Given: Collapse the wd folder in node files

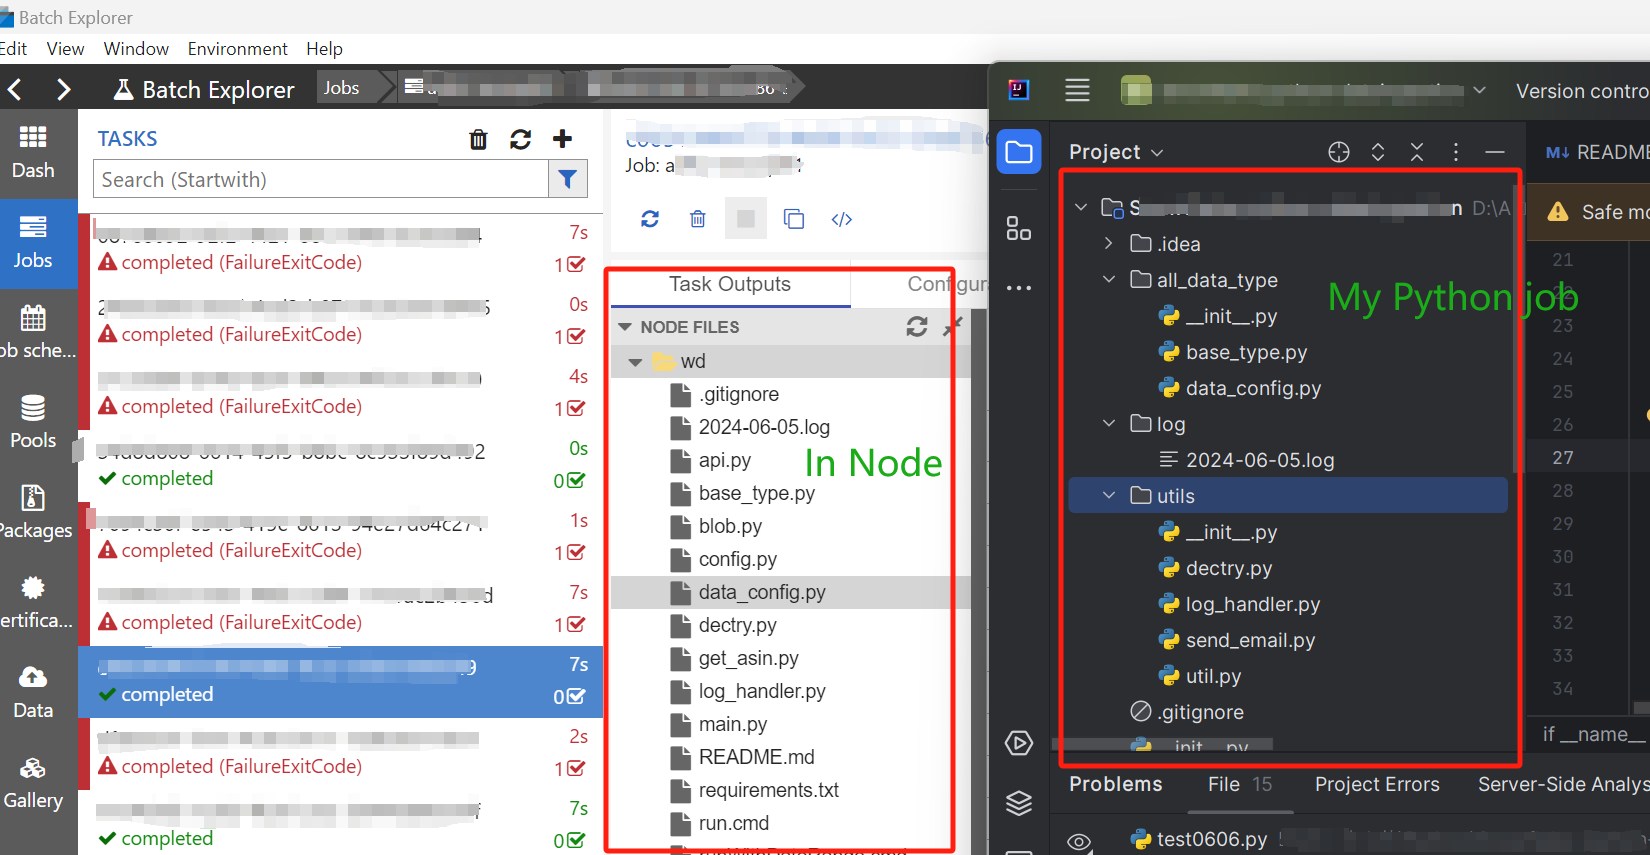Looking at the screenshot, I should [x=635, y=362].
